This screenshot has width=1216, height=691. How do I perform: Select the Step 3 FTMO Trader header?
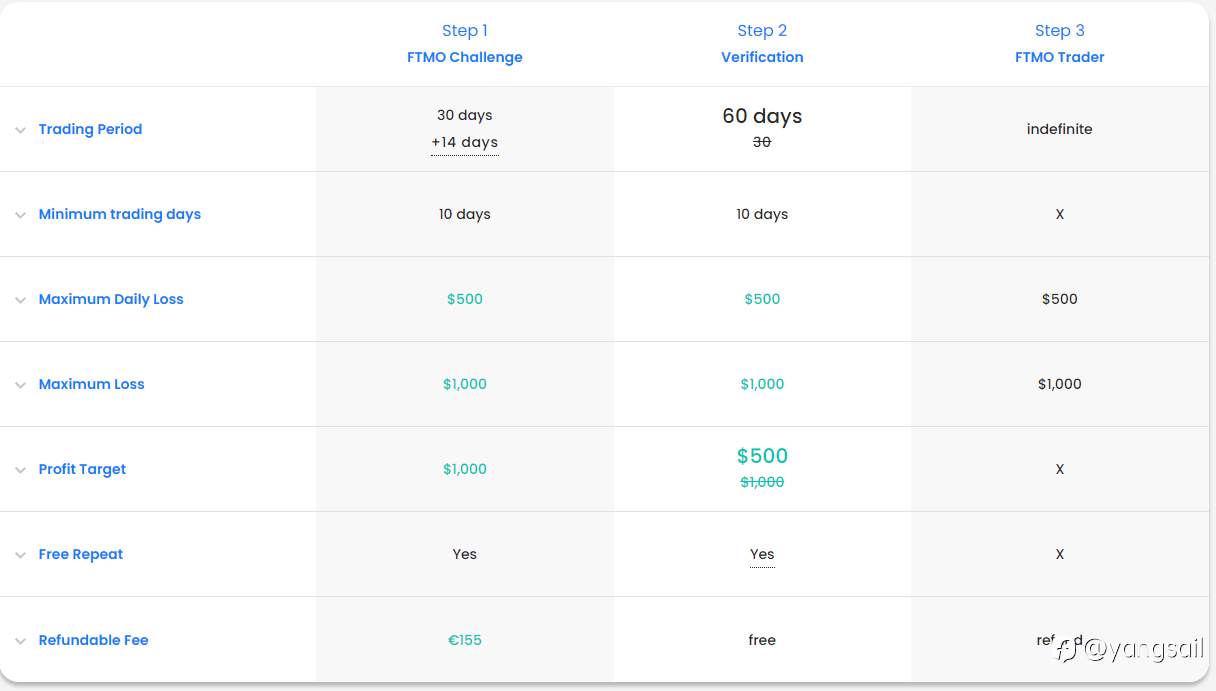pyautogui.click(x=1060, y=43)
